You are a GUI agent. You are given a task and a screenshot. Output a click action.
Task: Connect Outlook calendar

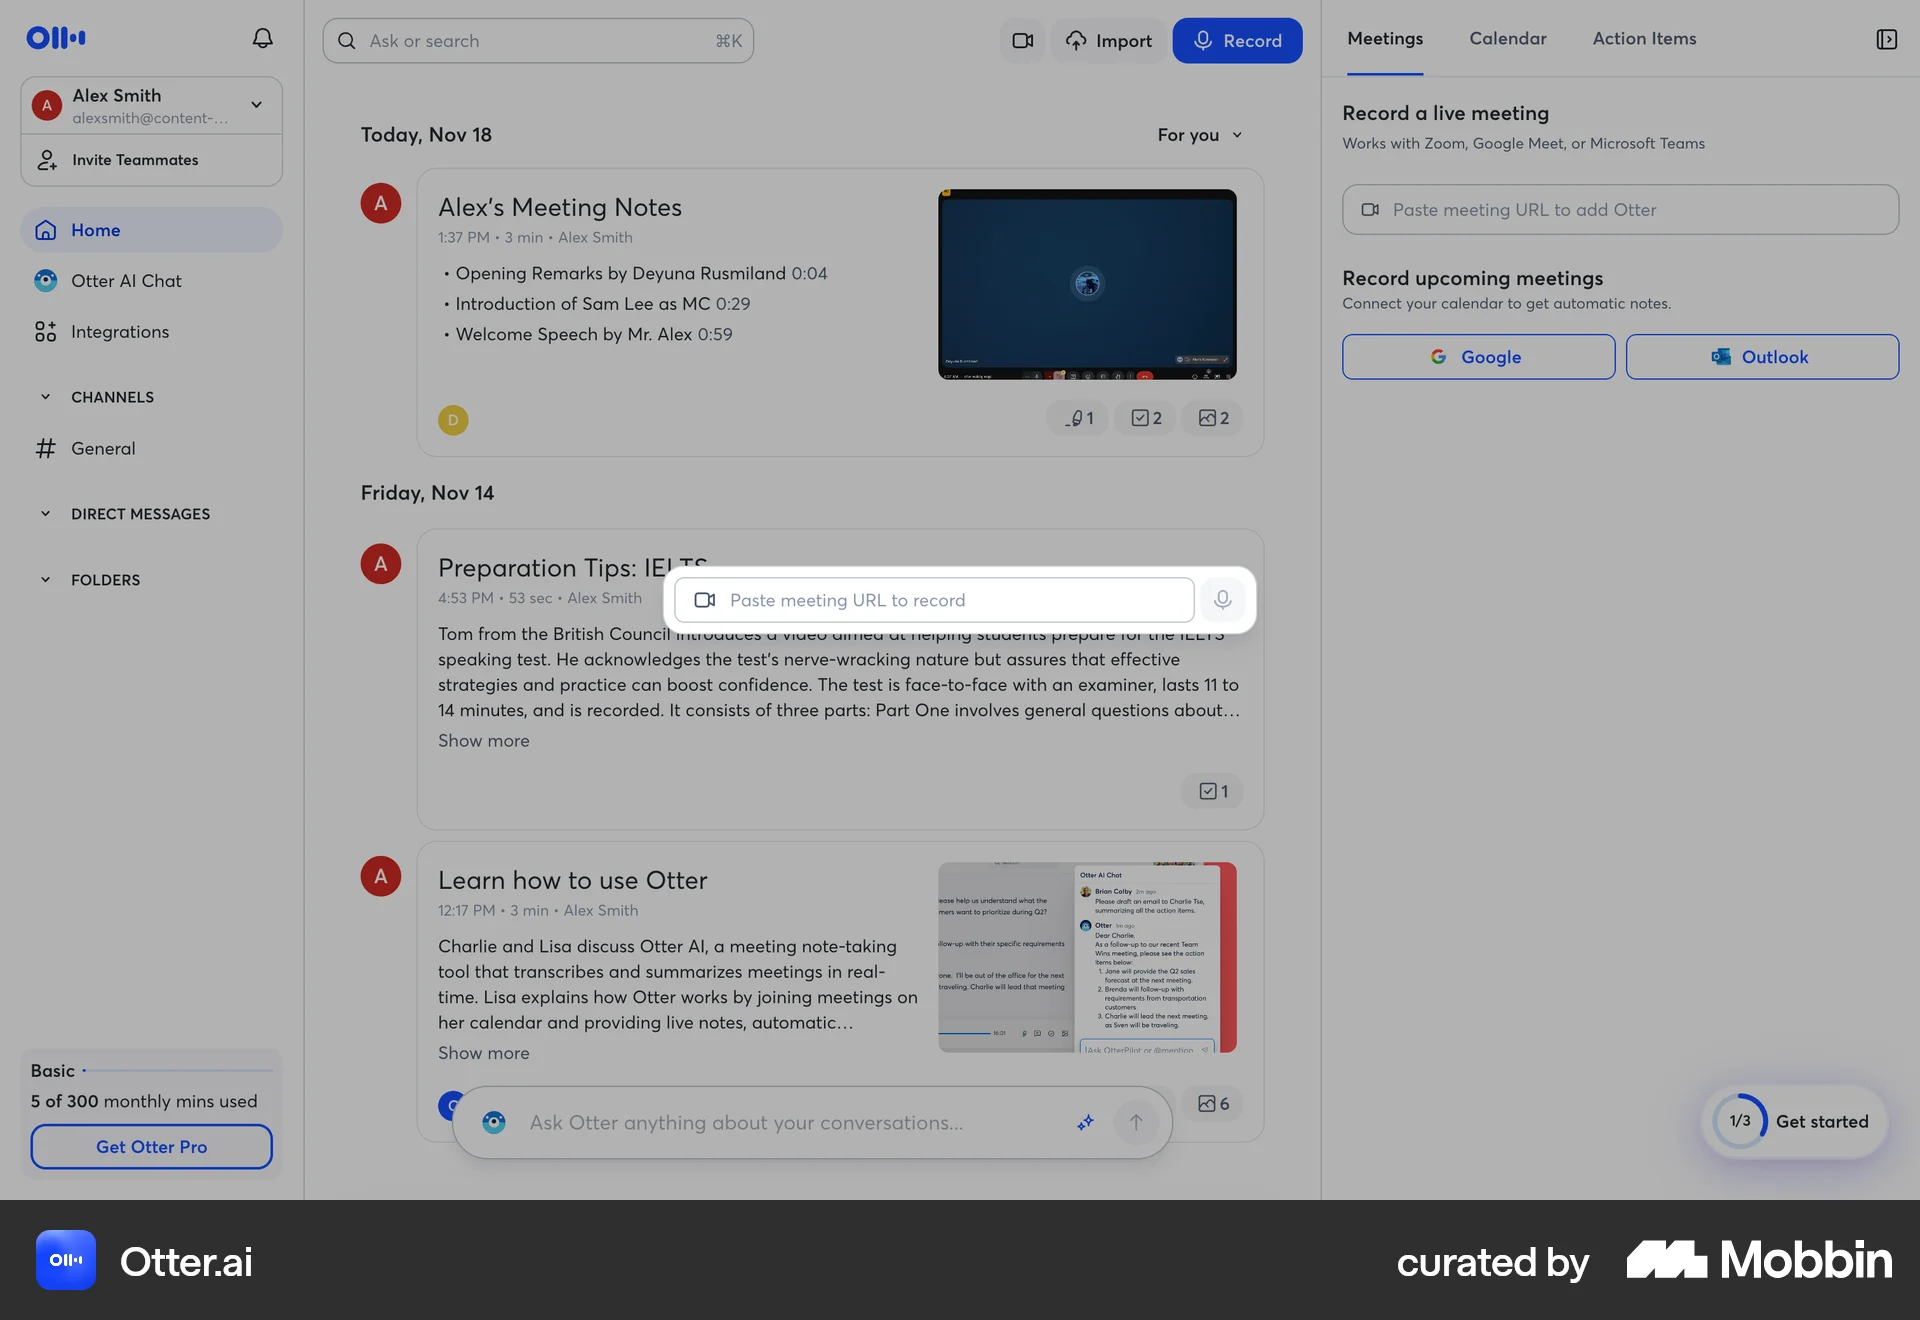coord(1762,357)
